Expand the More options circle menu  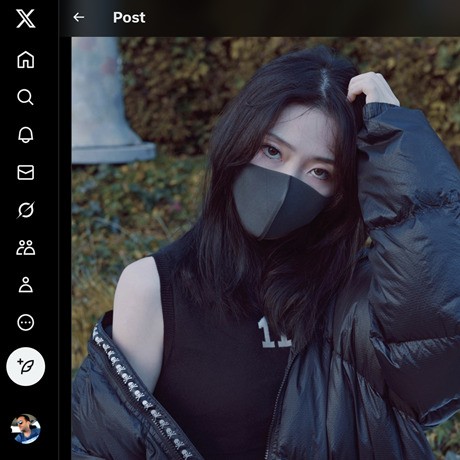point(26,322)
